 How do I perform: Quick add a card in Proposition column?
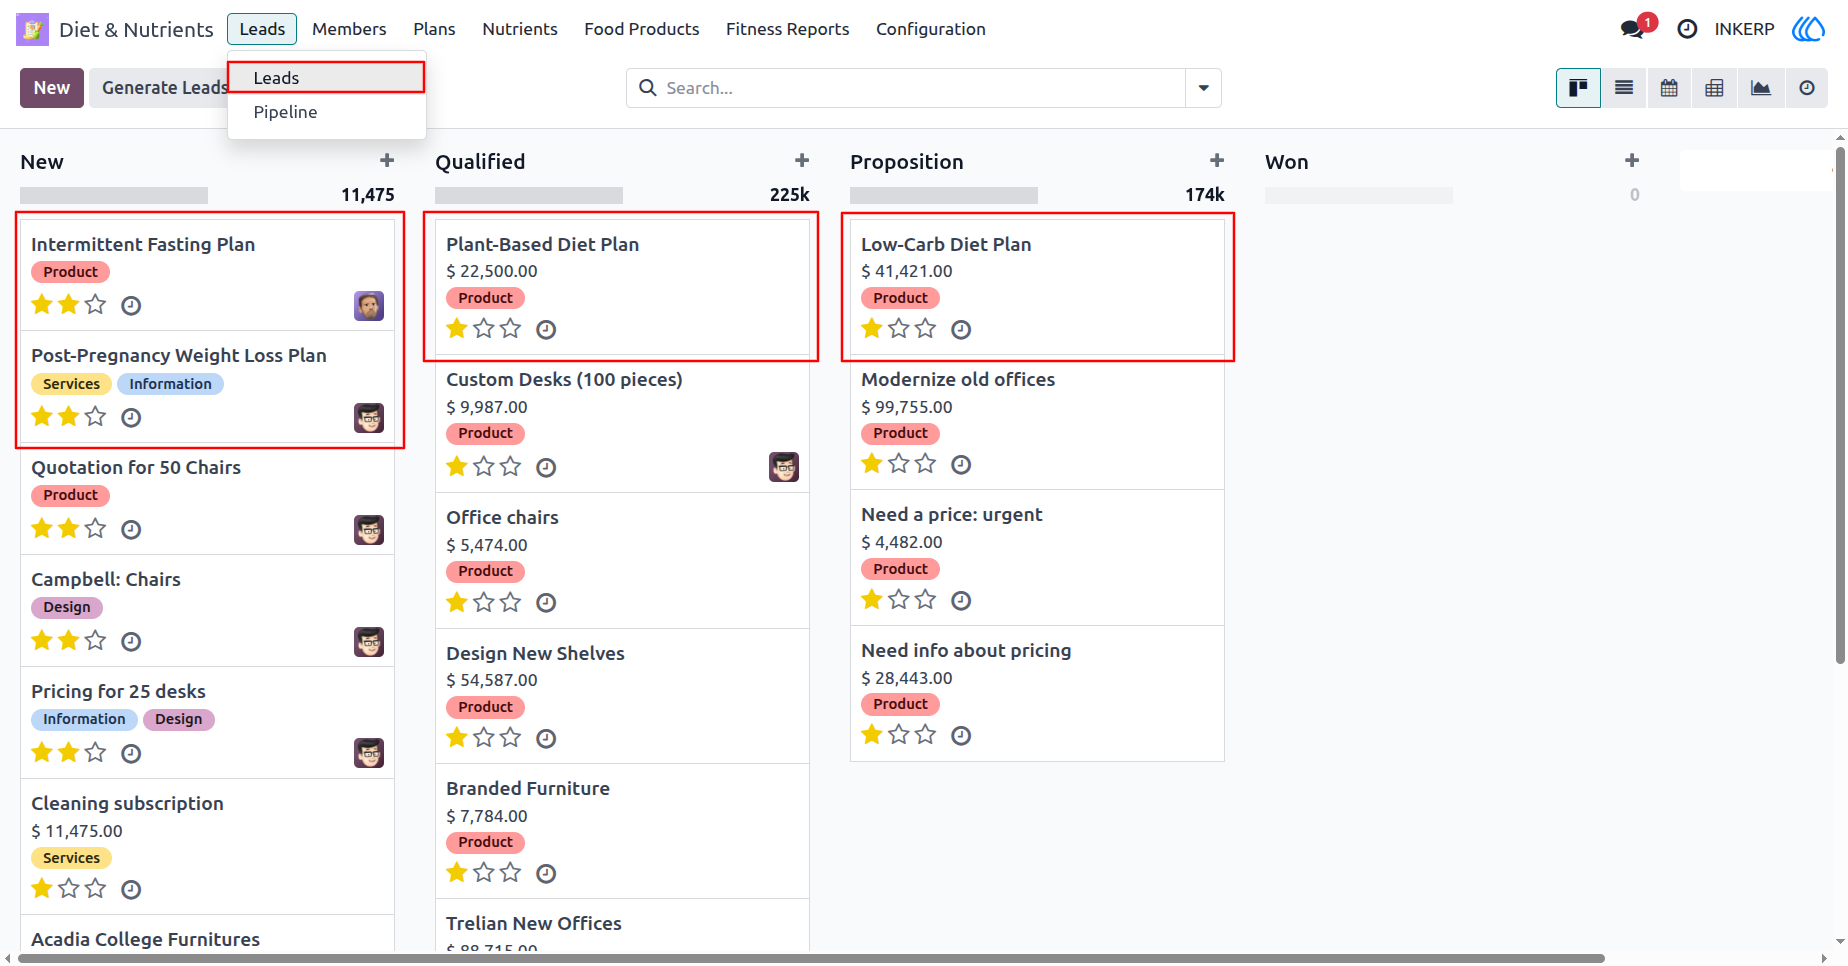click(x=1217, y=161)
